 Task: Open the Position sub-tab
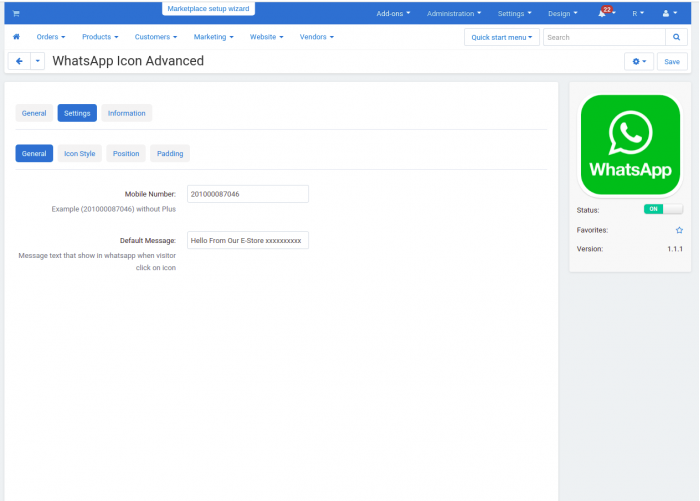coord(126,153)
